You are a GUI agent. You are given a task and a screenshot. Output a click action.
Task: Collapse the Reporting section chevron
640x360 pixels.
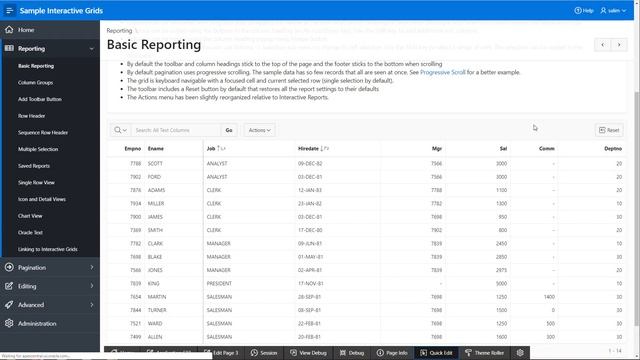(91, 49)
